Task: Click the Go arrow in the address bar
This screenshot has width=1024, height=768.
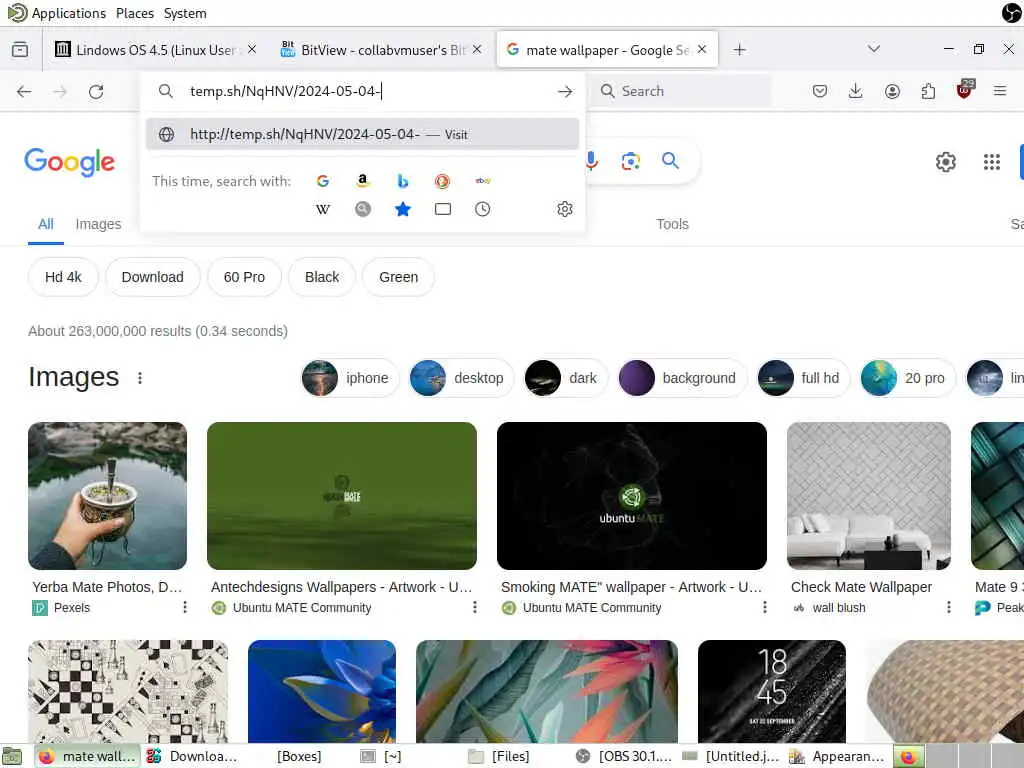Action: [565, 91]
